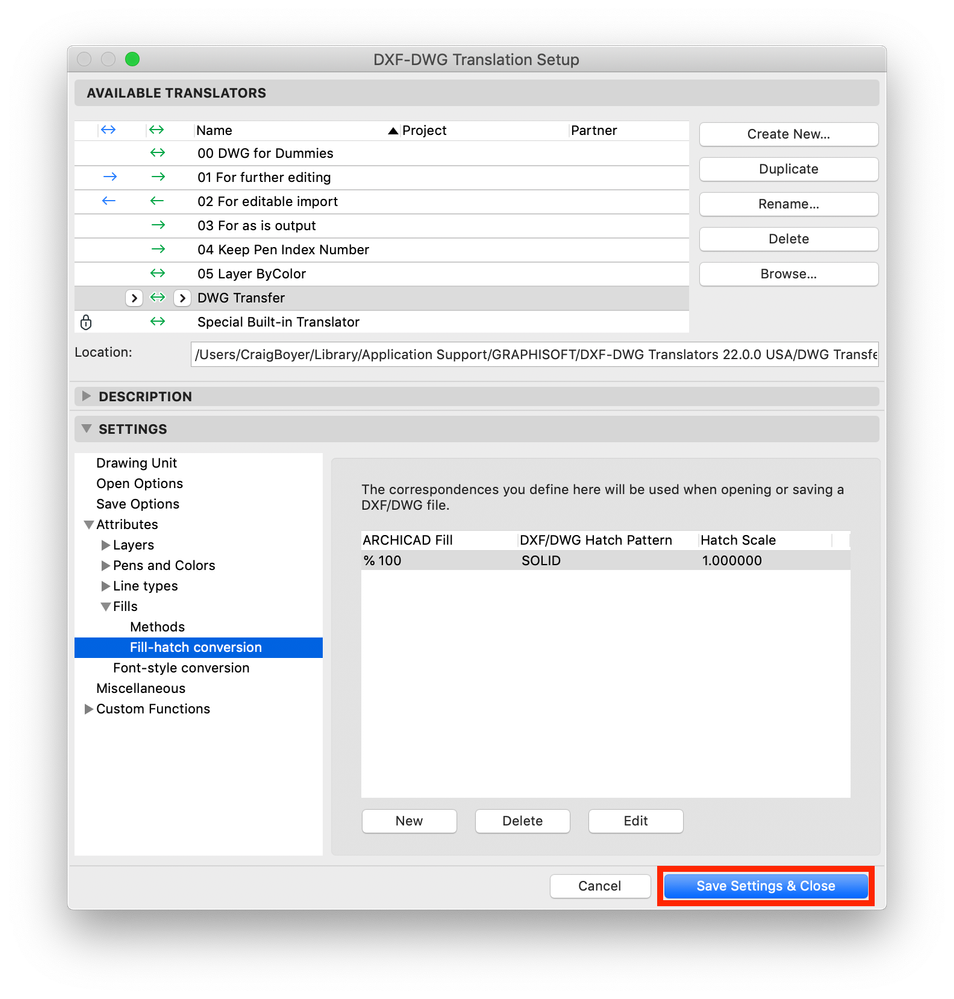Select Open Options in settings tree
The height and width of the screenshot is (999, 954).
click(140, 484)
